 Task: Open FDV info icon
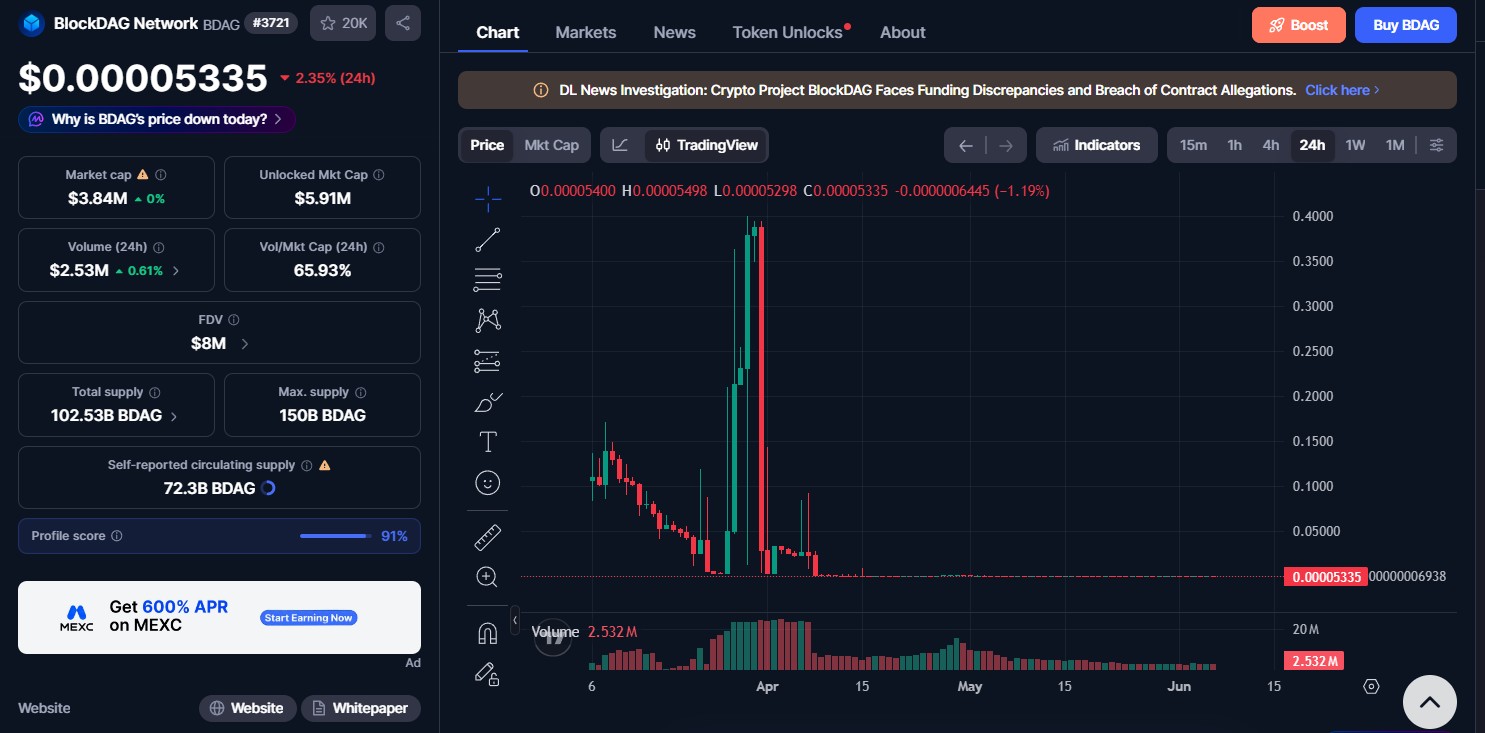234,320
